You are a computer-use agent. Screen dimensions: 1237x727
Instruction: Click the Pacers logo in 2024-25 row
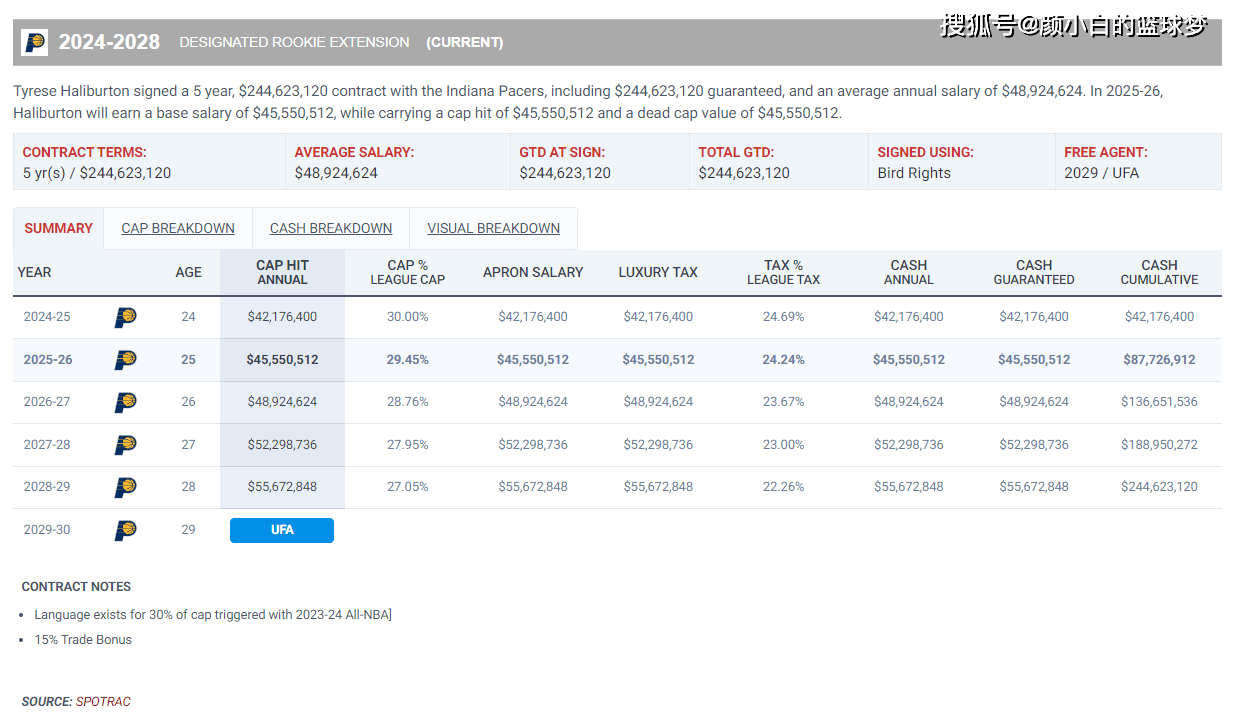tap(125, 317)
